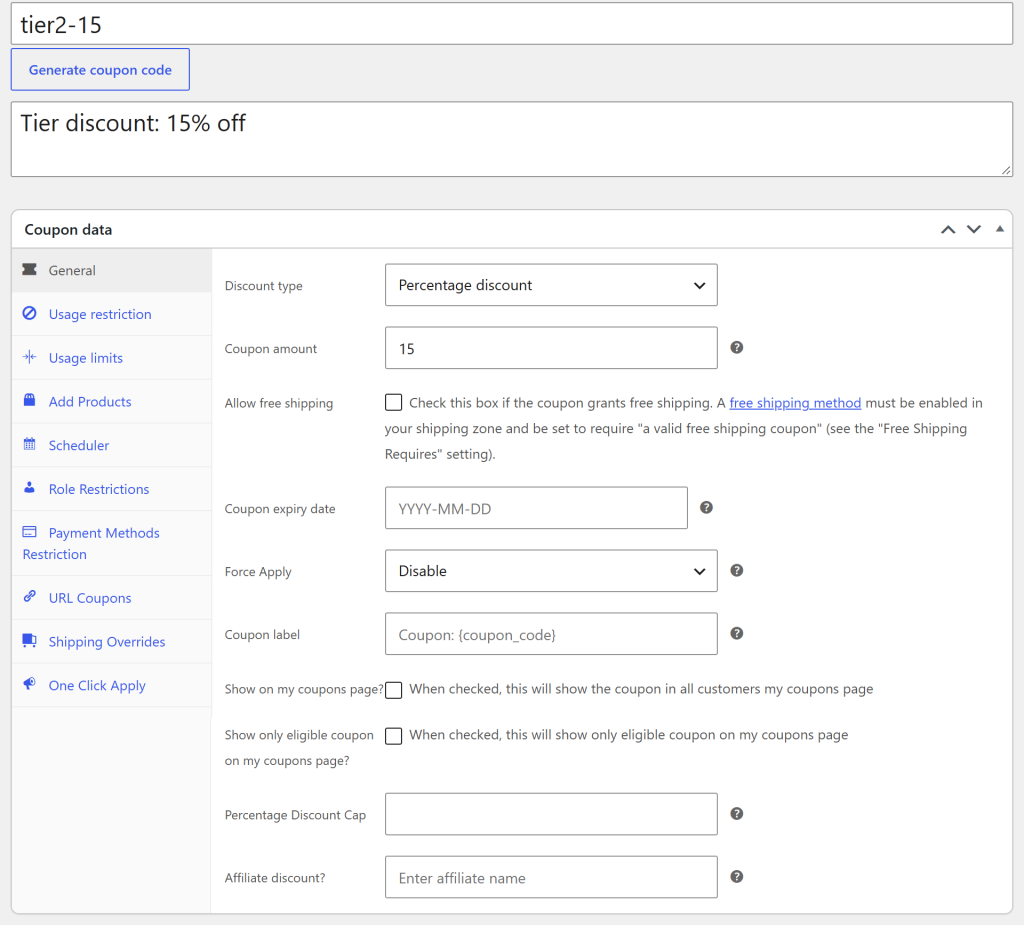
Task: Show help tooltip for Coupon label
Action: (x=737, y=633)
